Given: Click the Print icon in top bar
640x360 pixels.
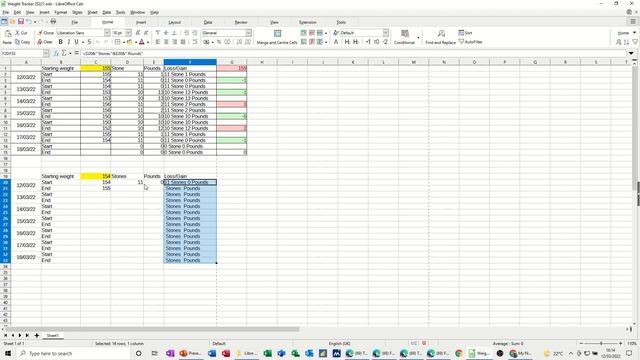Looking at the screenshot, I should coord(53,22).
